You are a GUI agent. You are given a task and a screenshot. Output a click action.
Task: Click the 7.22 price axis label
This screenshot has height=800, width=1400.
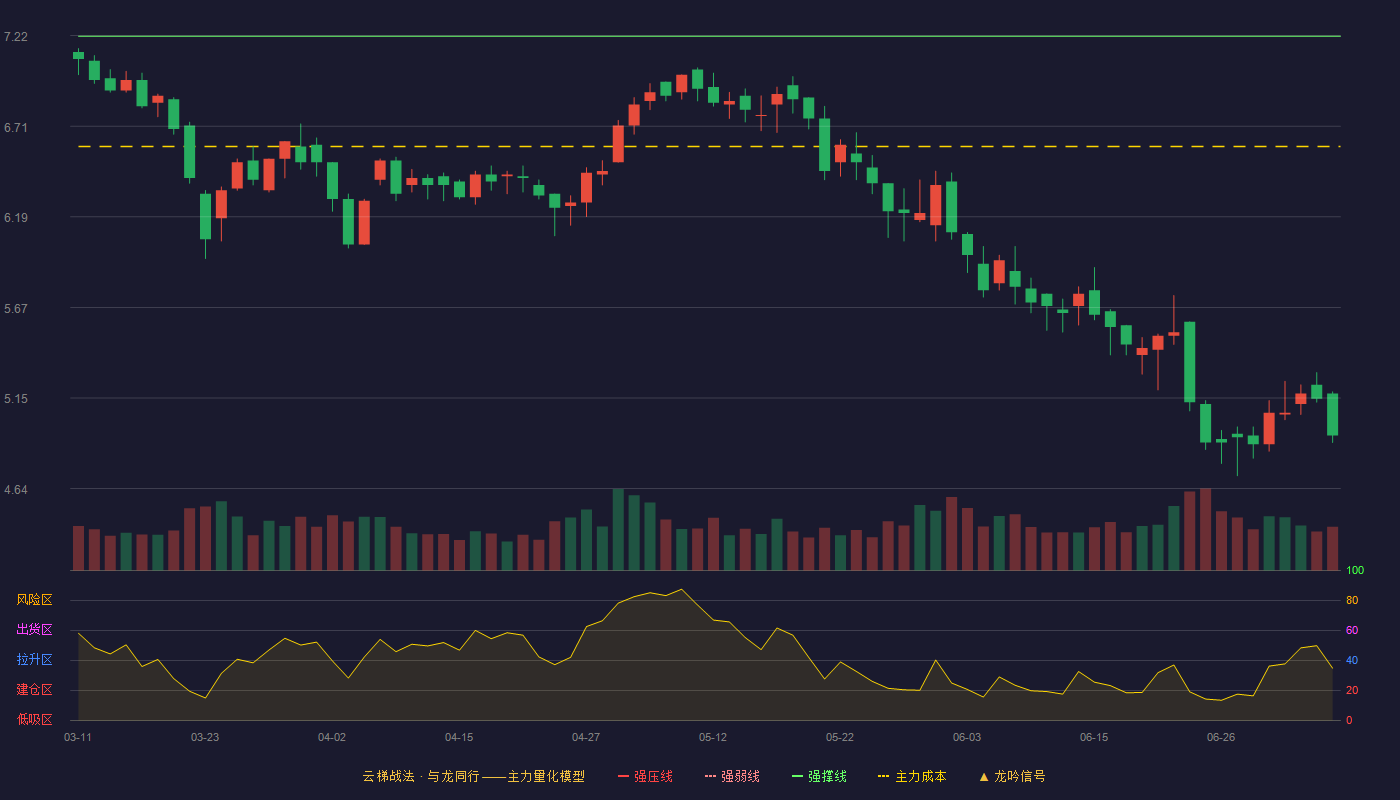[x=16, y=37]
